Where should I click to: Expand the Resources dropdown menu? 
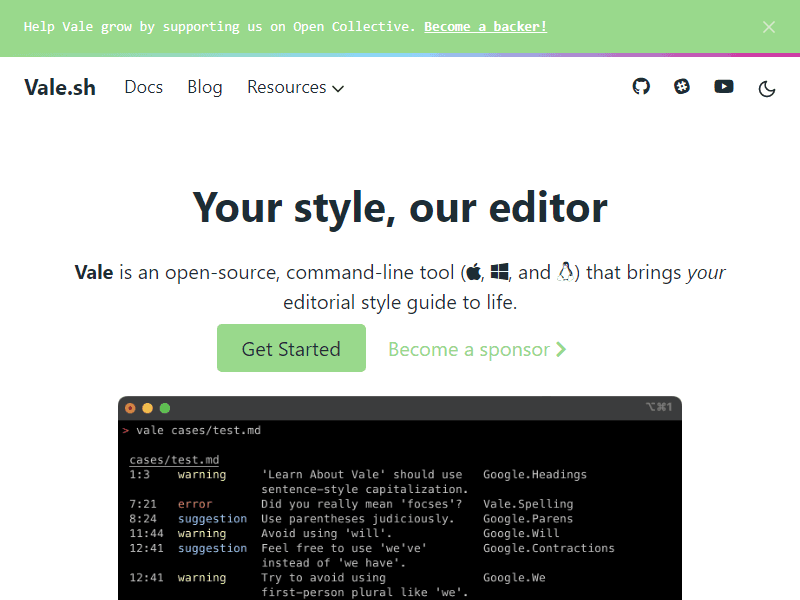[x=287, y=87]
